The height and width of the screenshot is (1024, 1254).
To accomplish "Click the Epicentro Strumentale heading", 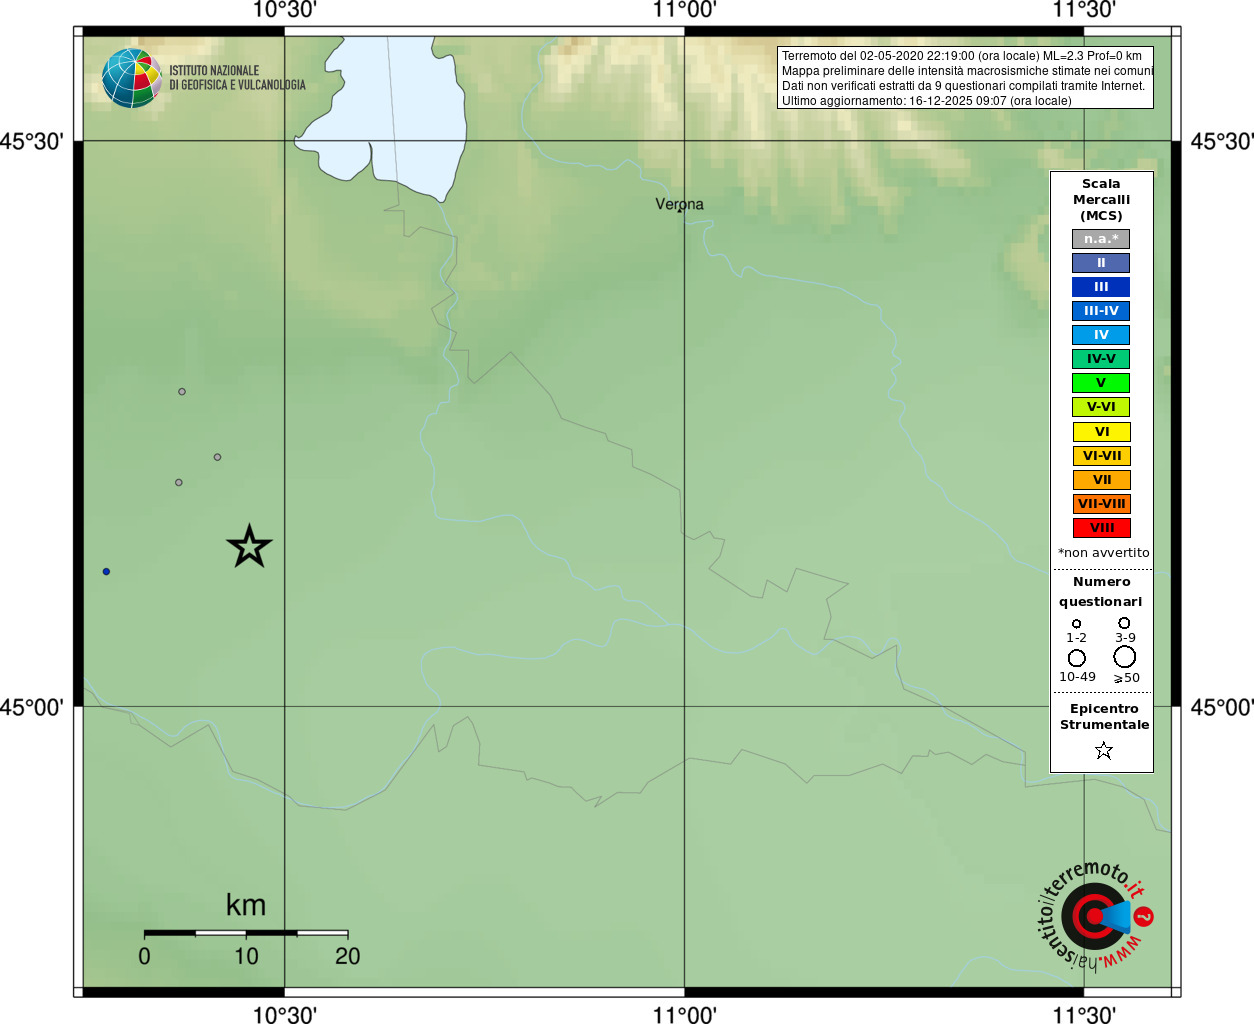I will point(1104,716).
